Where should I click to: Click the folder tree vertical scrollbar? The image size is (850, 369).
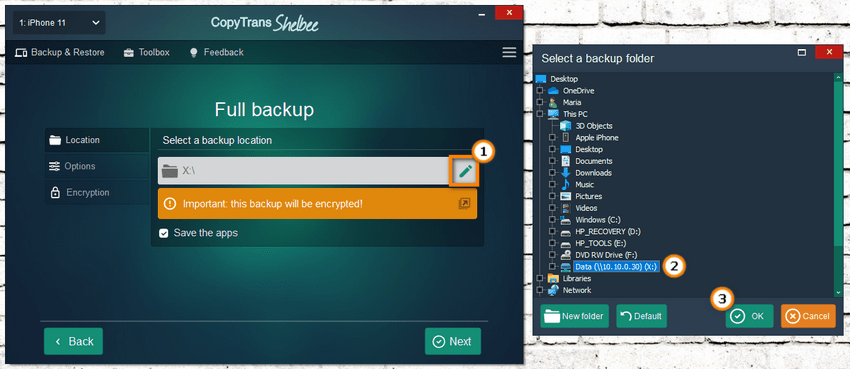tap(838, 163)
